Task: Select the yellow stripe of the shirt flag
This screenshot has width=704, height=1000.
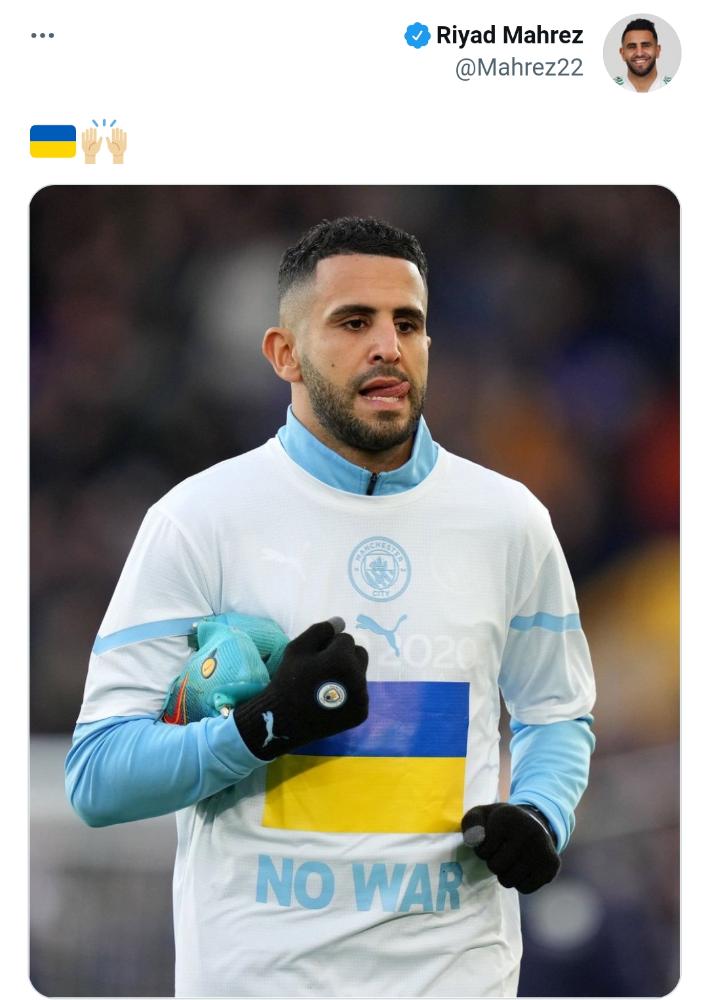Action: tap(365, 794)
